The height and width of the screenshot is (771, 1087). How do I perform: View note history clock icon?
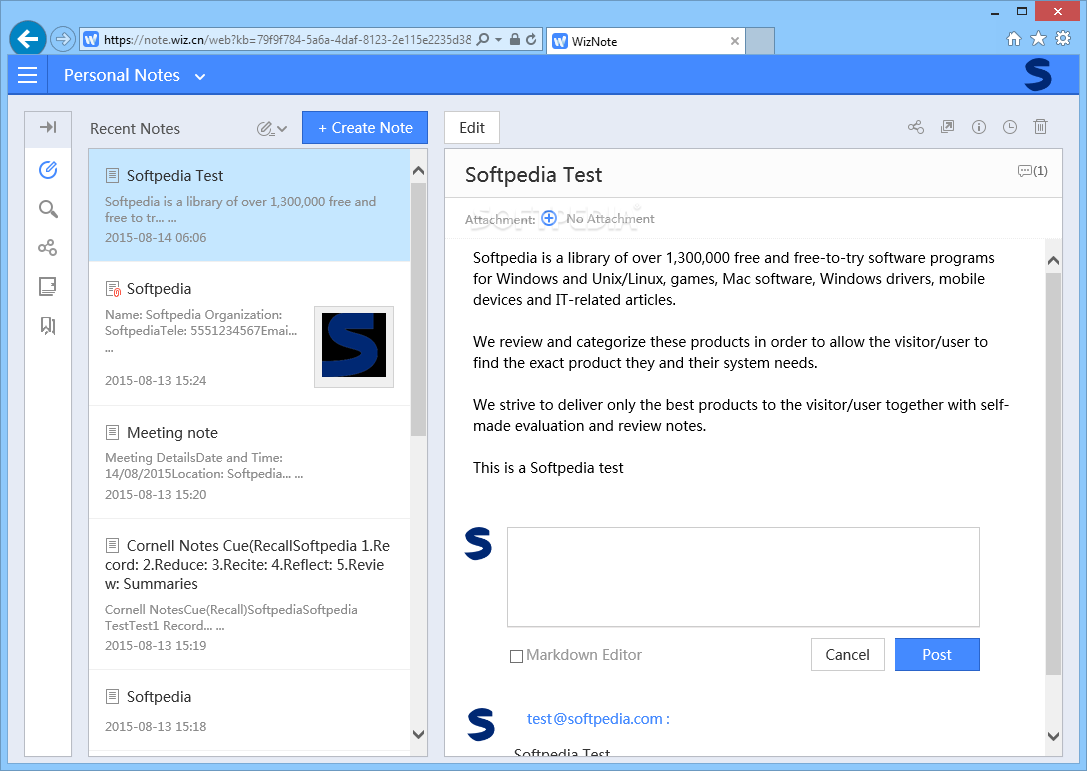[x=1009, y=127]
